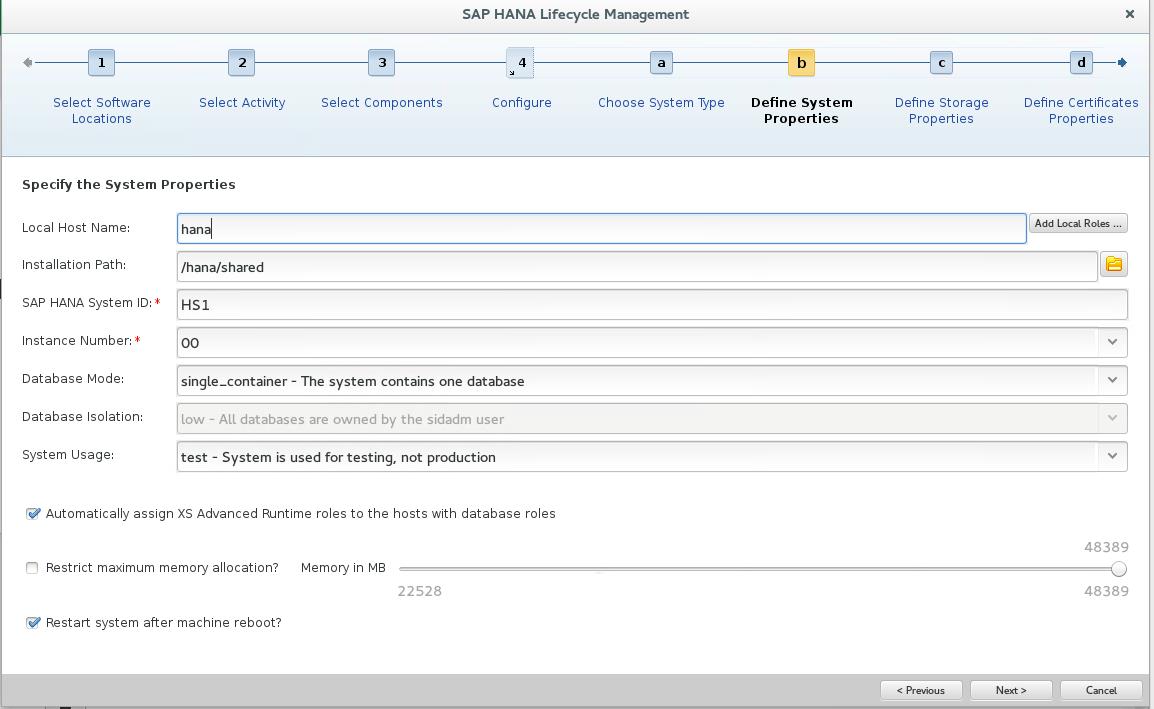This screenshot has width=1154, height=709.
Task: Select the step 2 Select Activity icon
Action: [241, 62]
